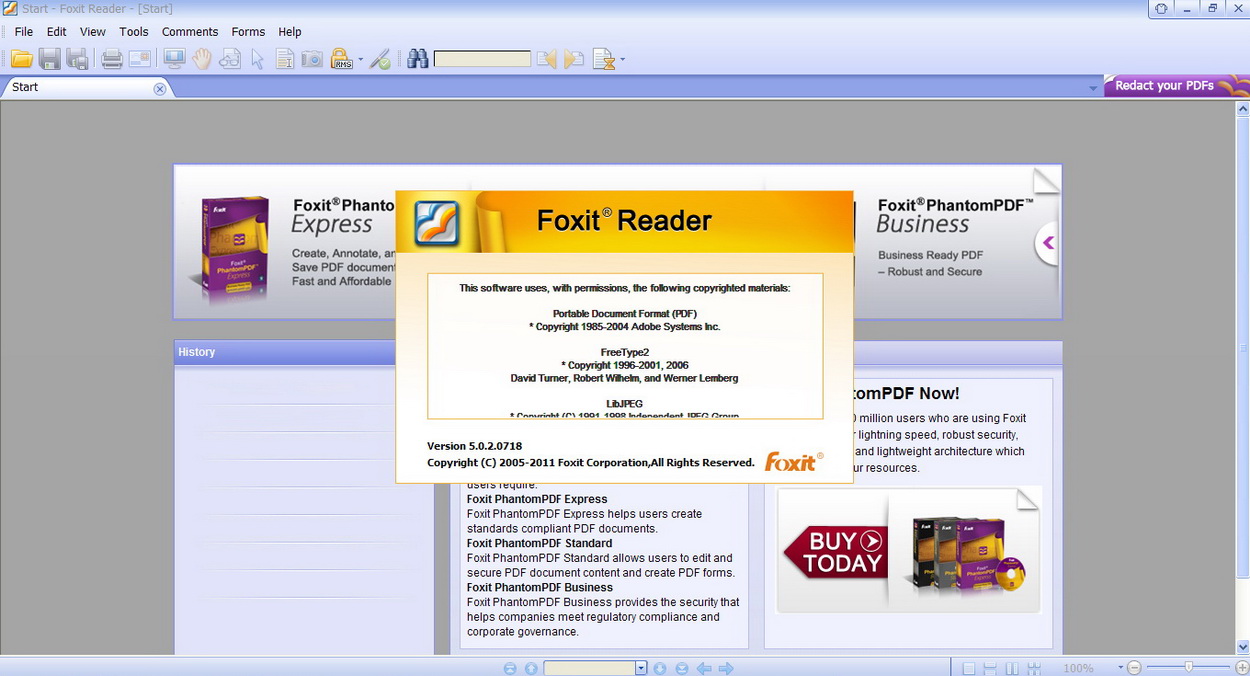
Task: Open the tab list arrow beside Redact banner
Action: (1093, 88)
